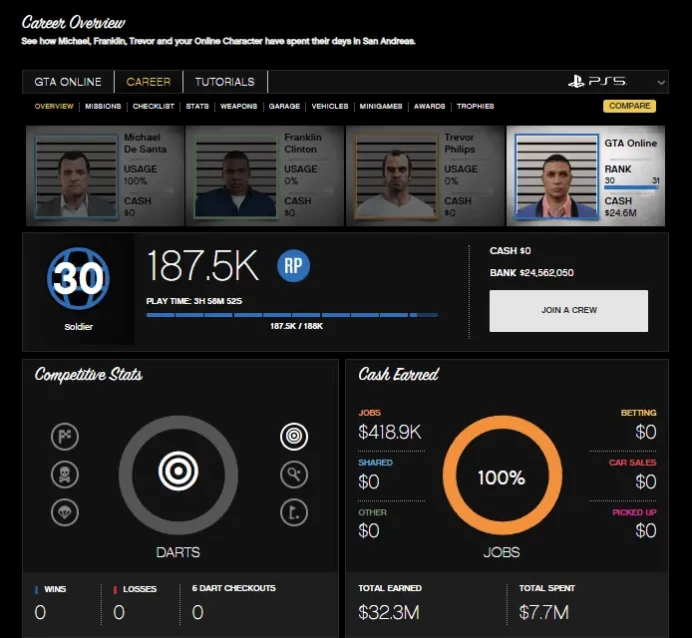Open the STATS sub-tab
692x638 pixels.
click(197, 106)
